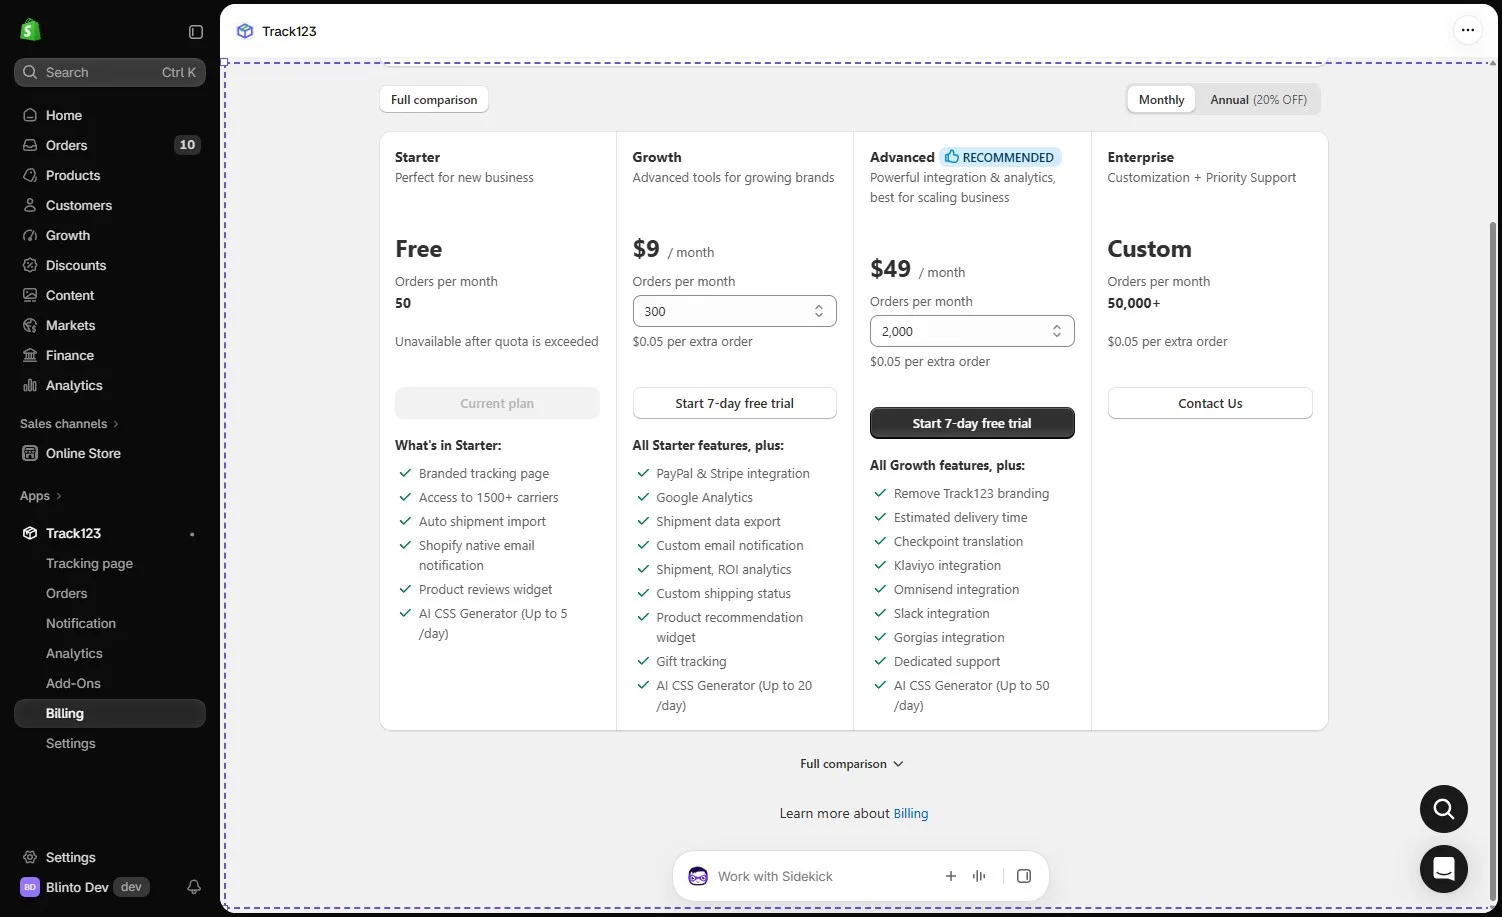1502x917 pixels.
Task: Select Monthly billing
Action: (1161, 100)
